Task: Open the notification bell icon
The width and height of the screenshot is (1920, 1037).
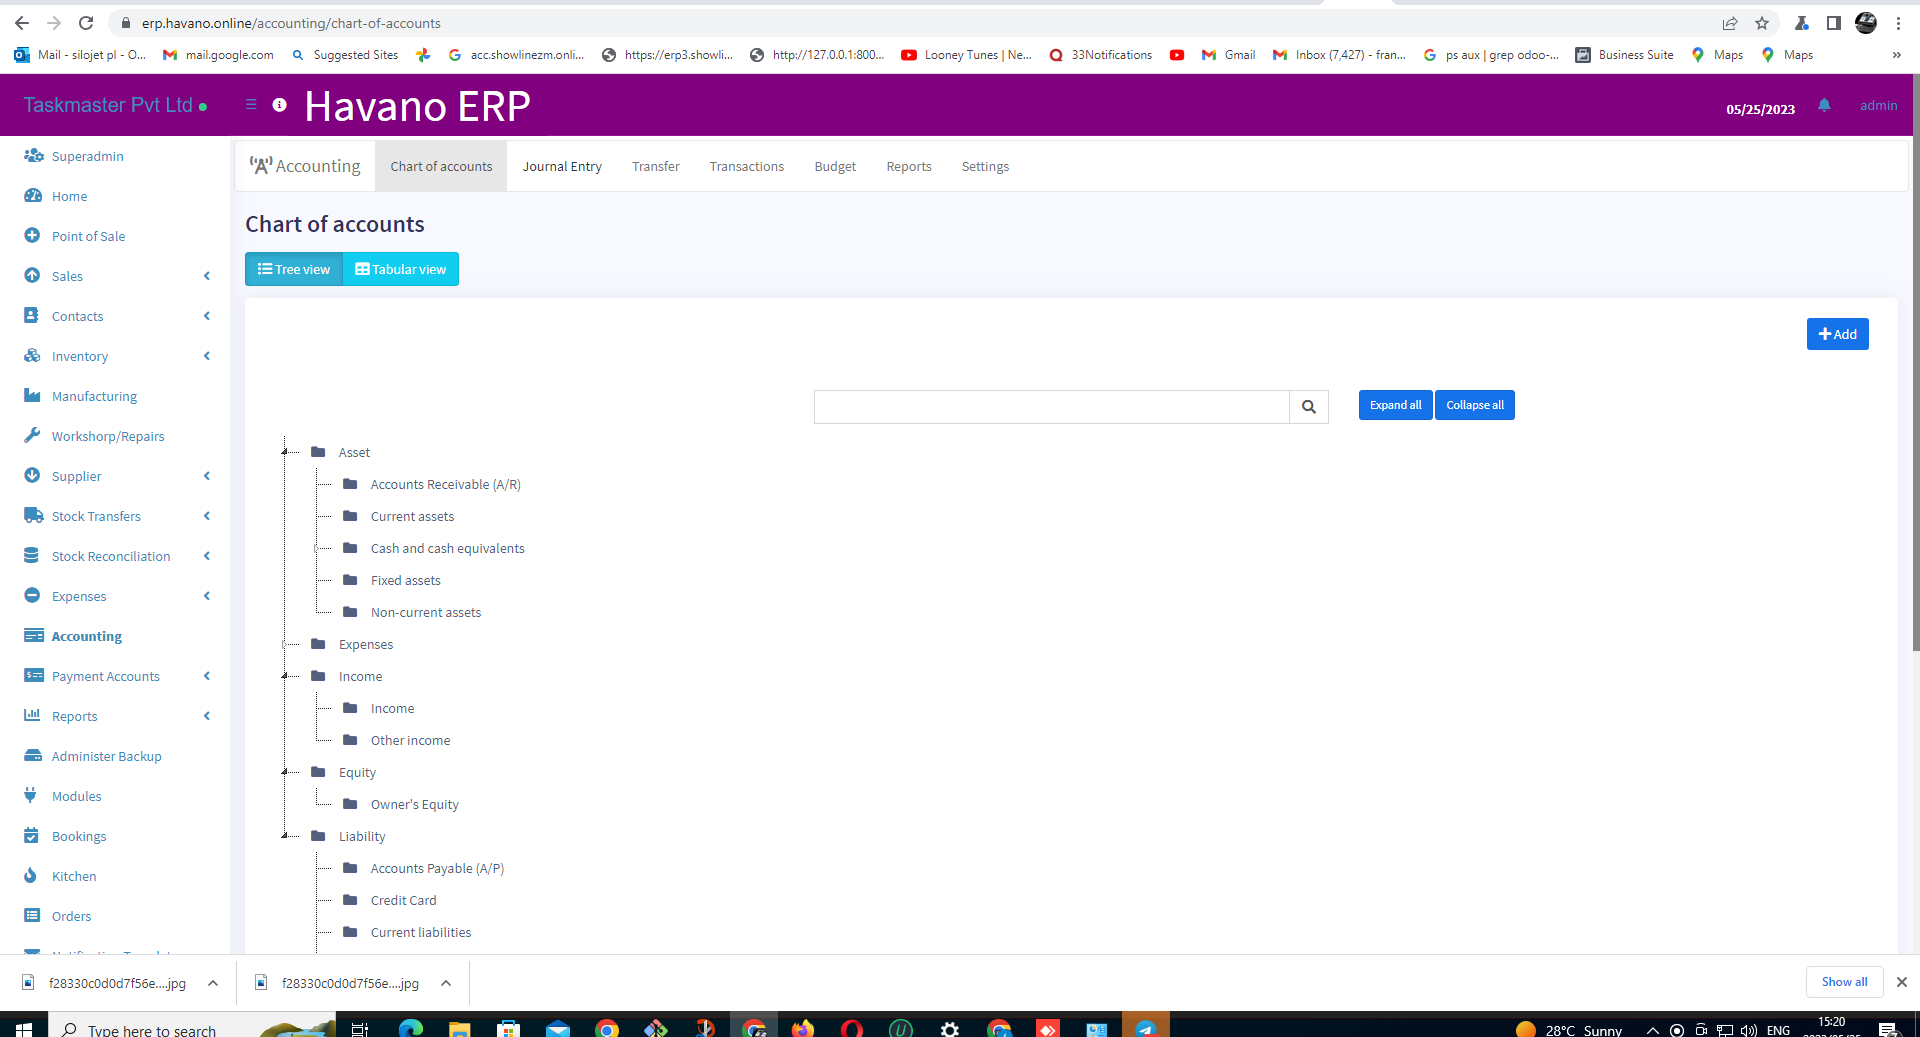Action: (x=1824, y=107)
